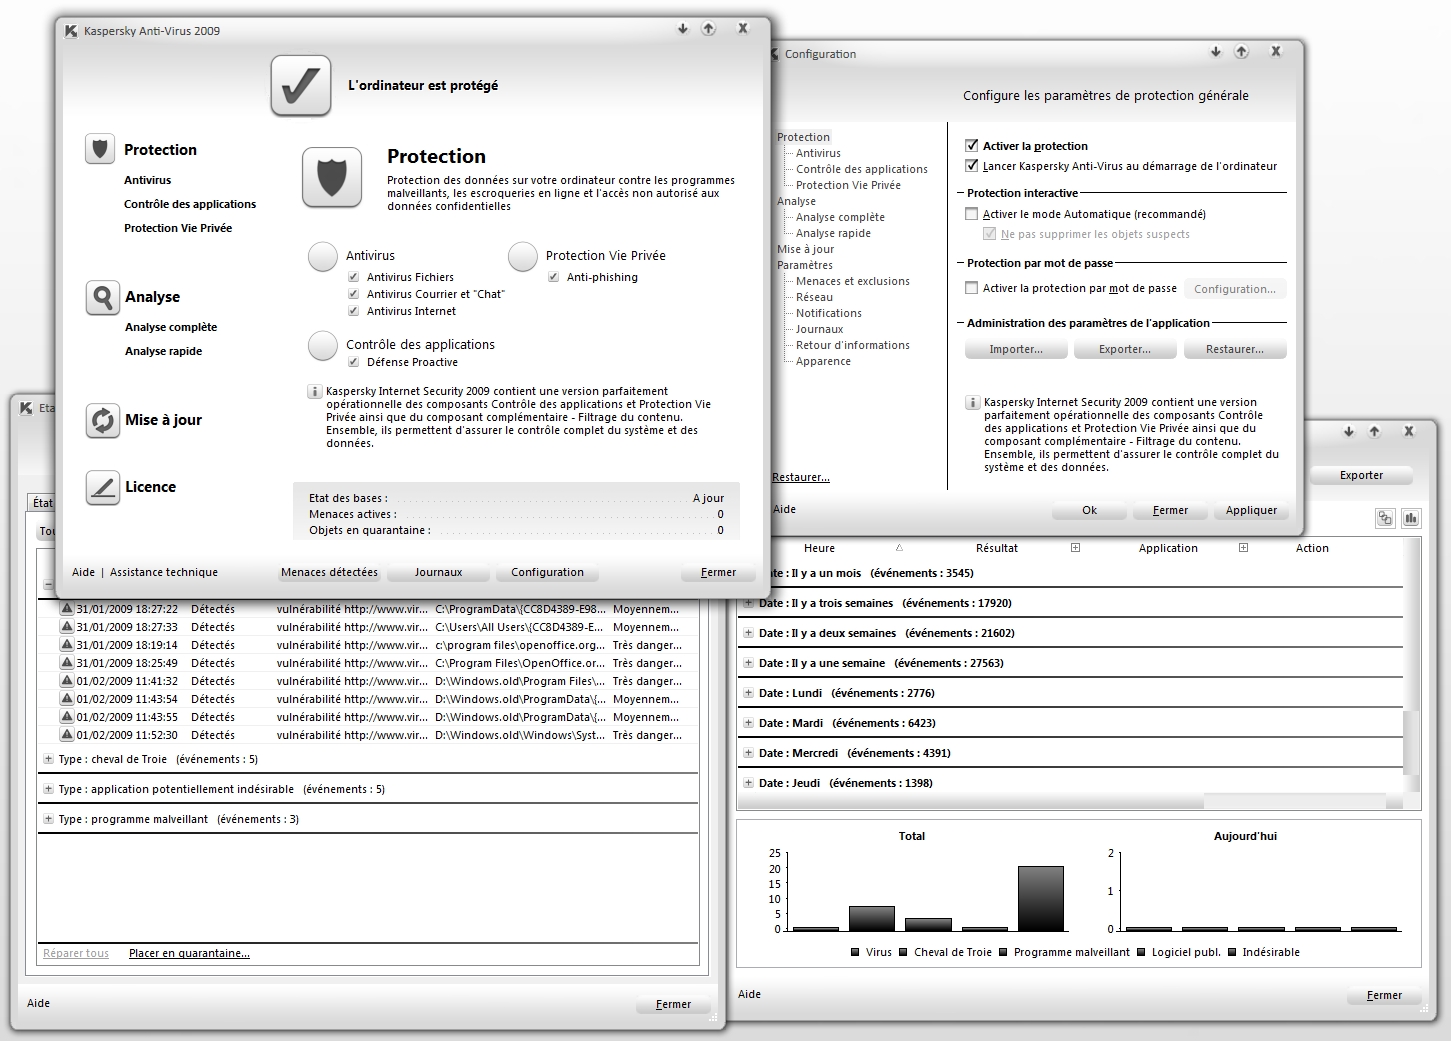Click the up arrow in Kaspersky Anti-Virus title bar
1451x1041 pixels.
click(x=708, y=29)
